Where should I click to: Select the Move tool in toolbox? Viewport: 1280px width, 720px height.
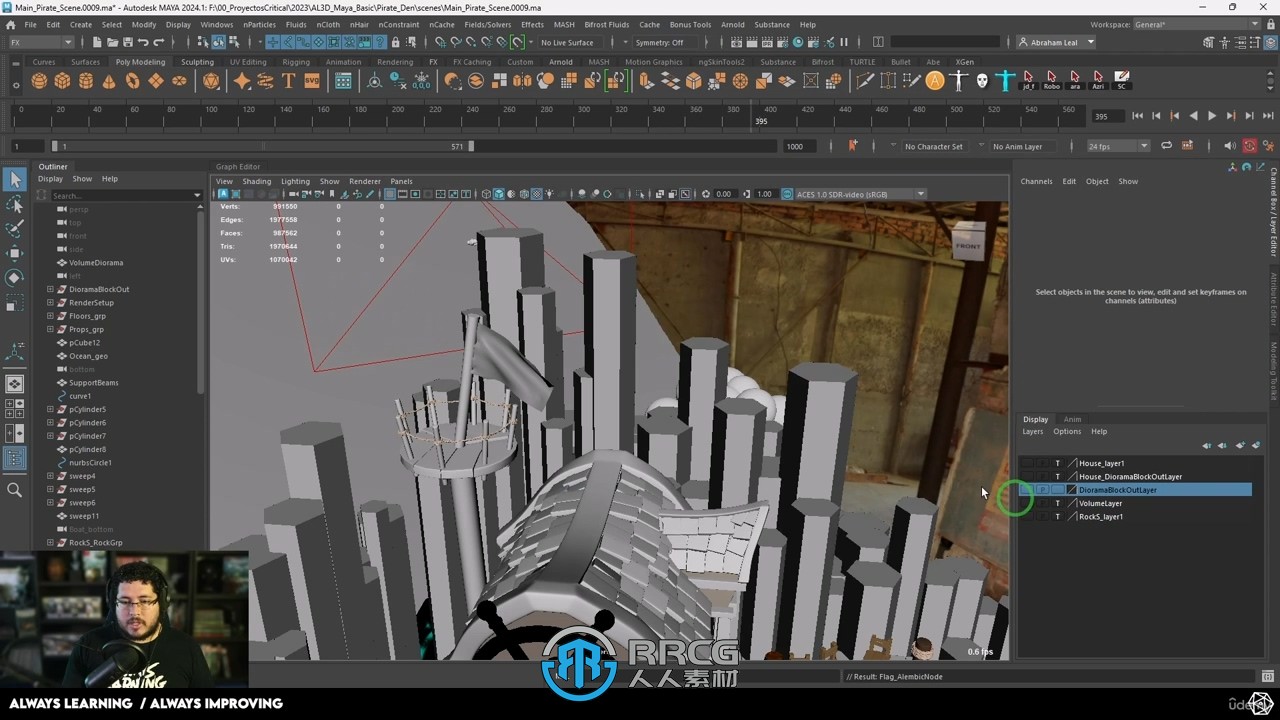tap(14, 253)
